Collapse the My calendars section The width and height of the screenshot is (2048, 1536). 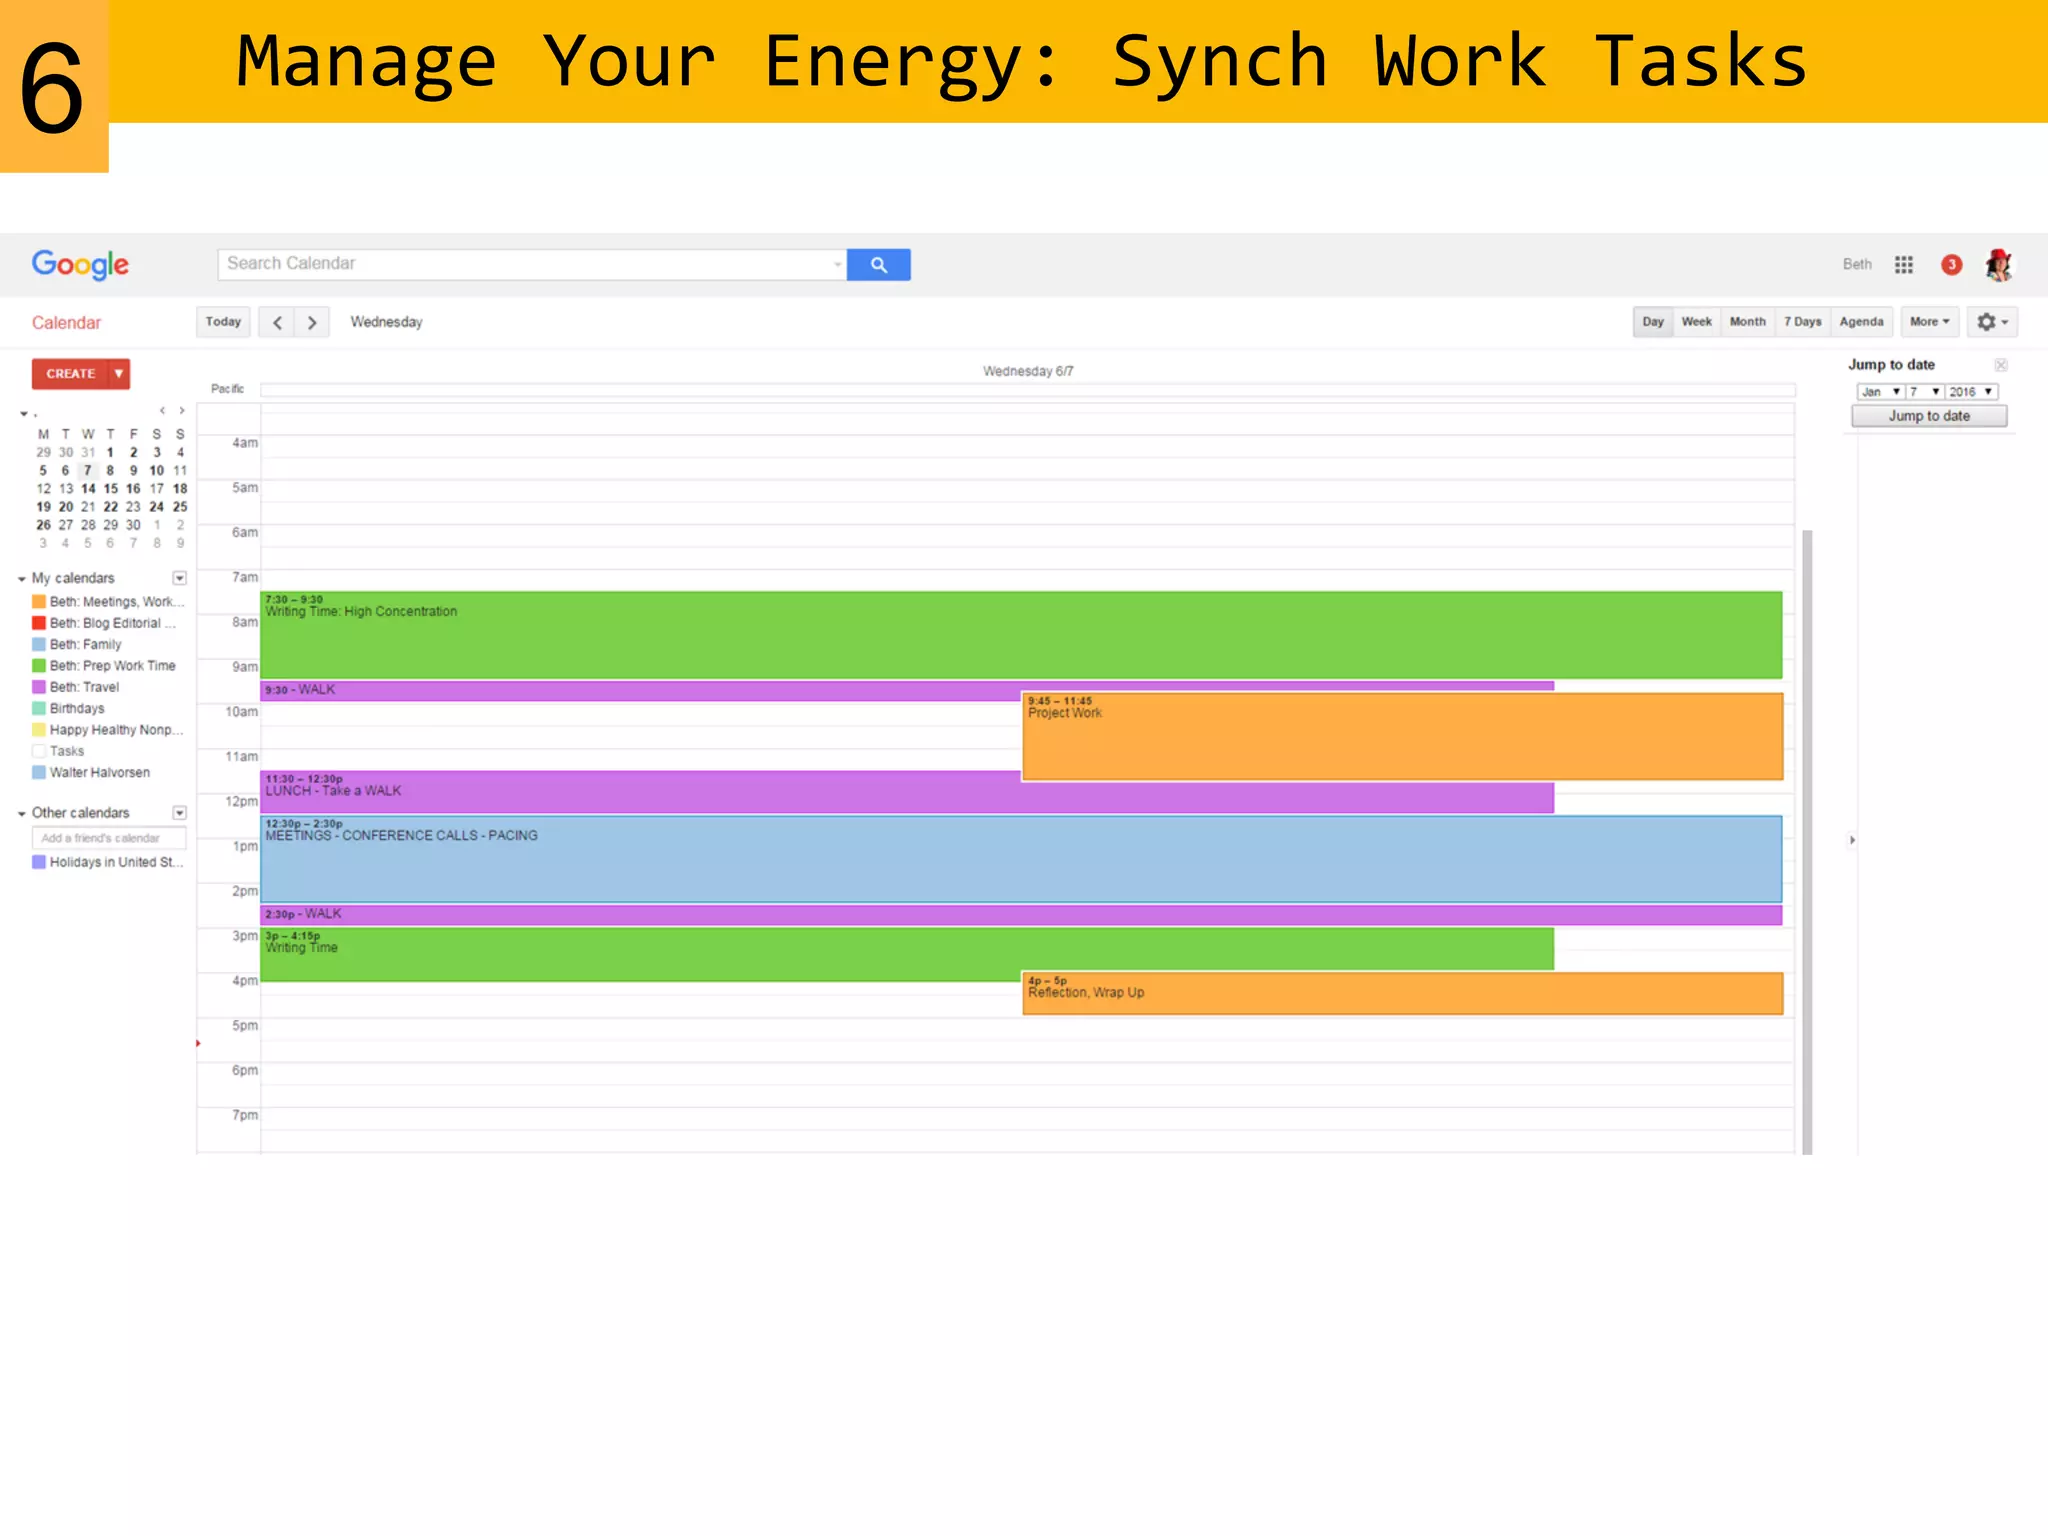pos(22,579)
